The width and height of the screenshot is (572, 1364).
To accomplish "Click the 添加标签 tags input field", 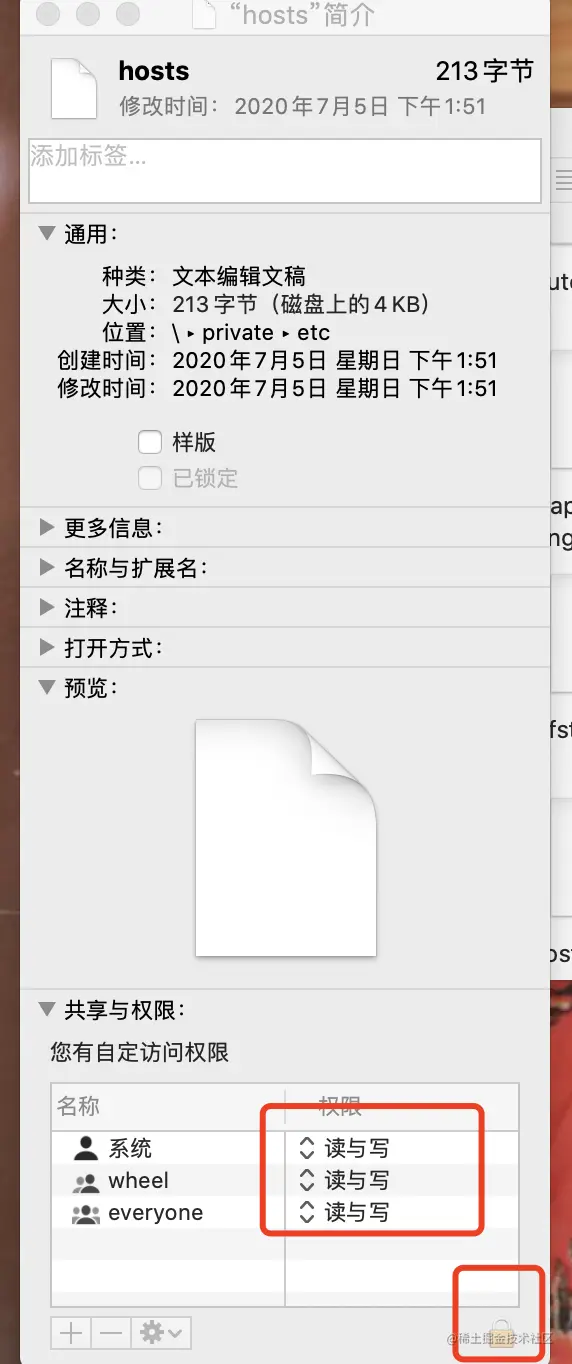I will click(x=285, y=171).
